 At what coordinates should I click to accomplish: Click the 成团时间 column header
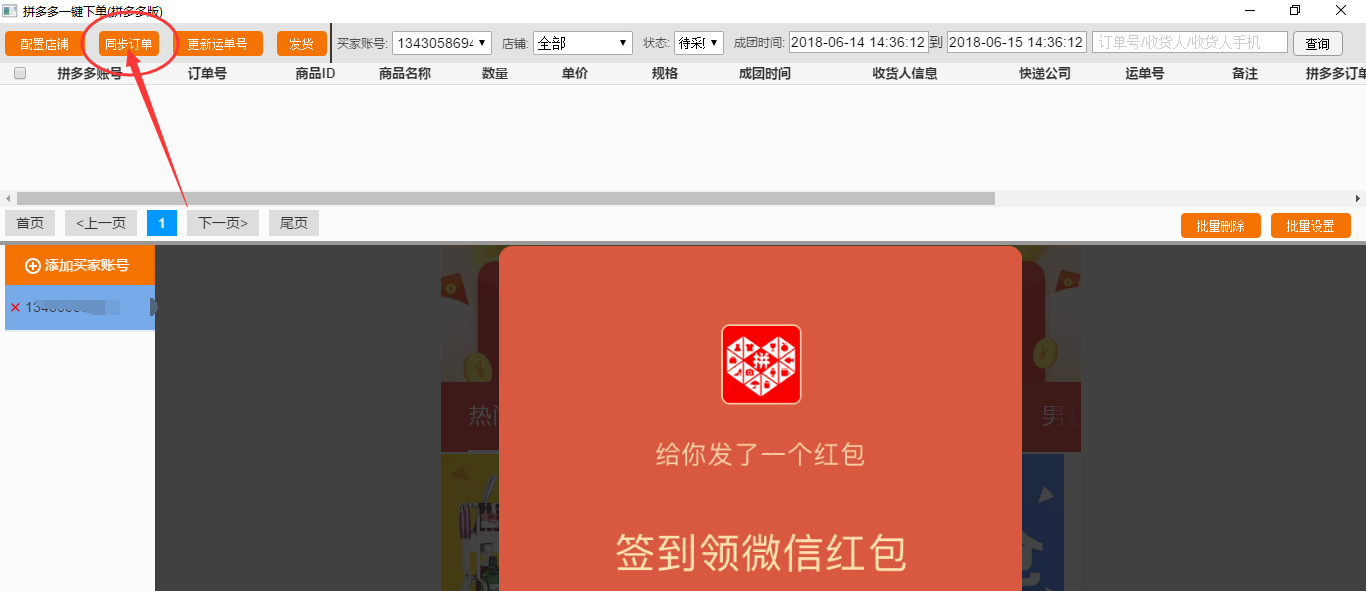click(x=765, y=73)
